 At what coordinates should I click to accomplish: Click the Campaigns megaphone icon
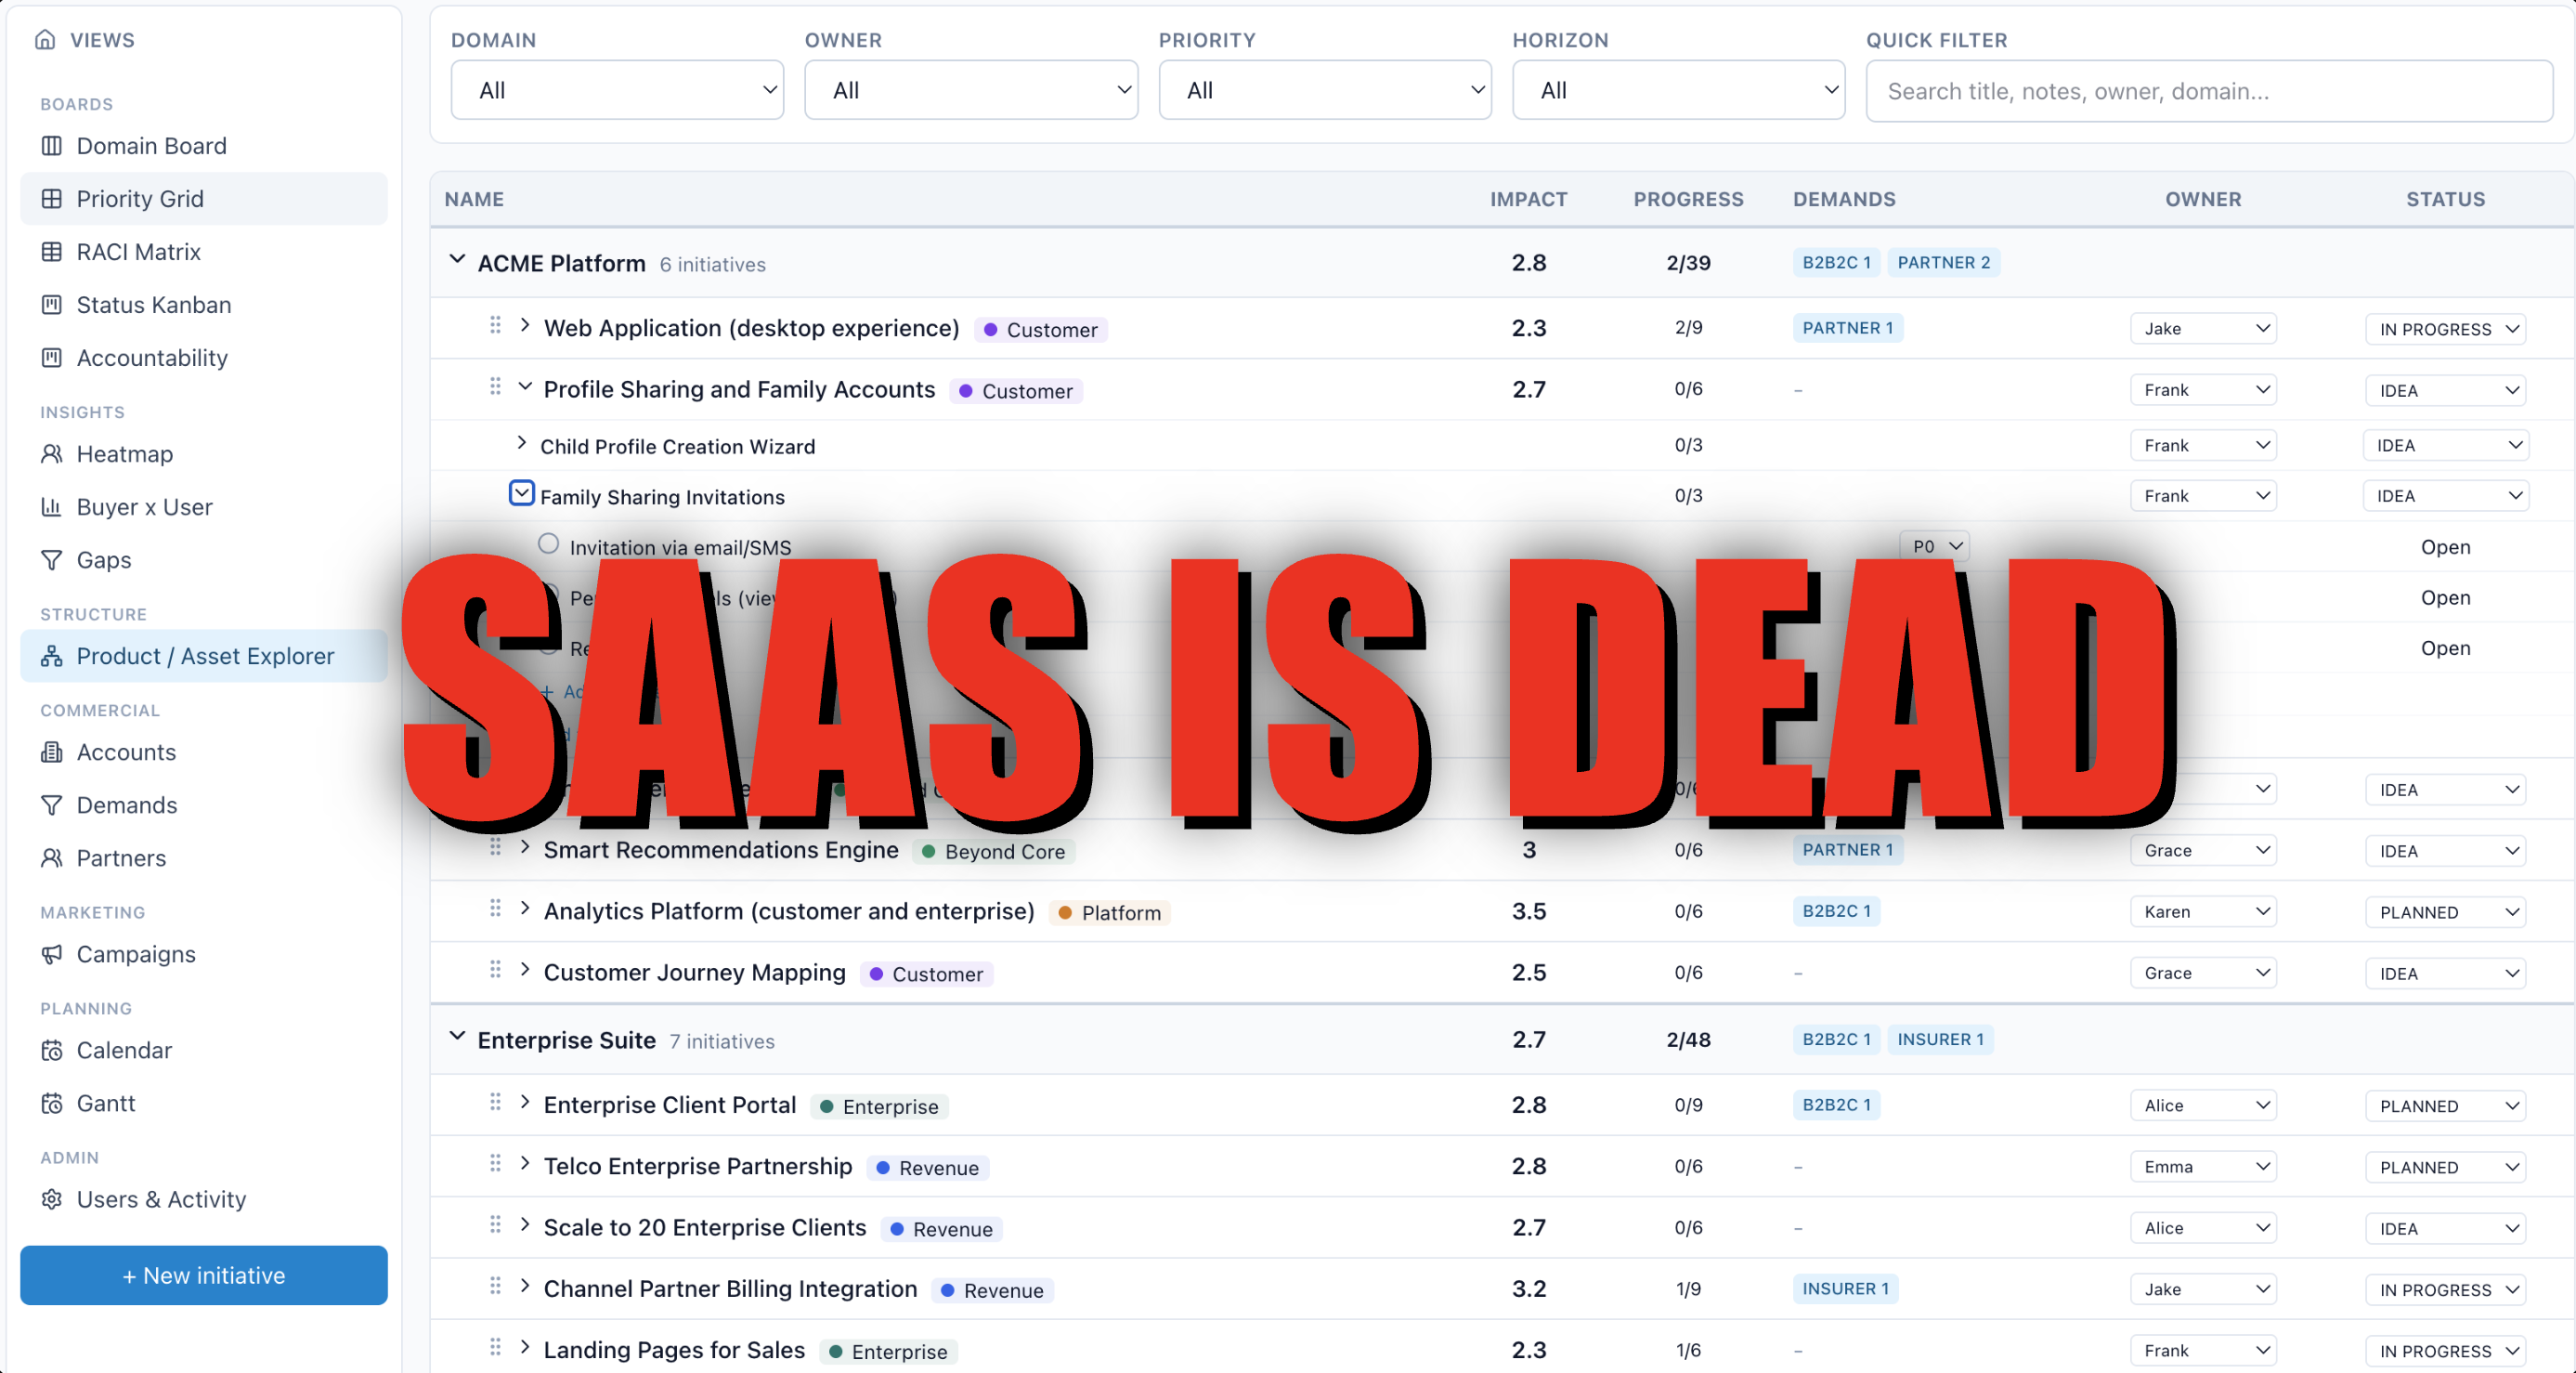pos(51,954)
